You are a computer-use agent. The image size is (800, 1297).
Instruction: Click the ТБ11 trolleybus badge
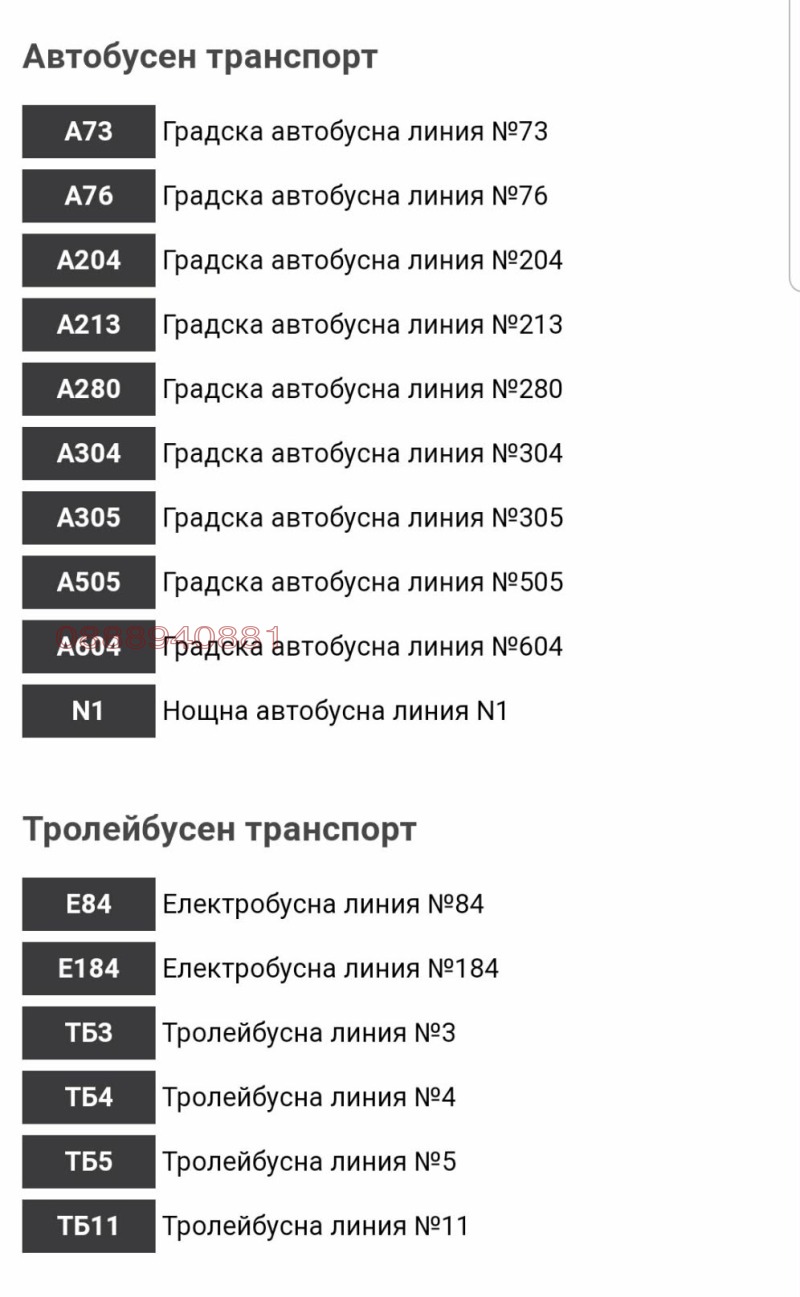(88, 1225)
